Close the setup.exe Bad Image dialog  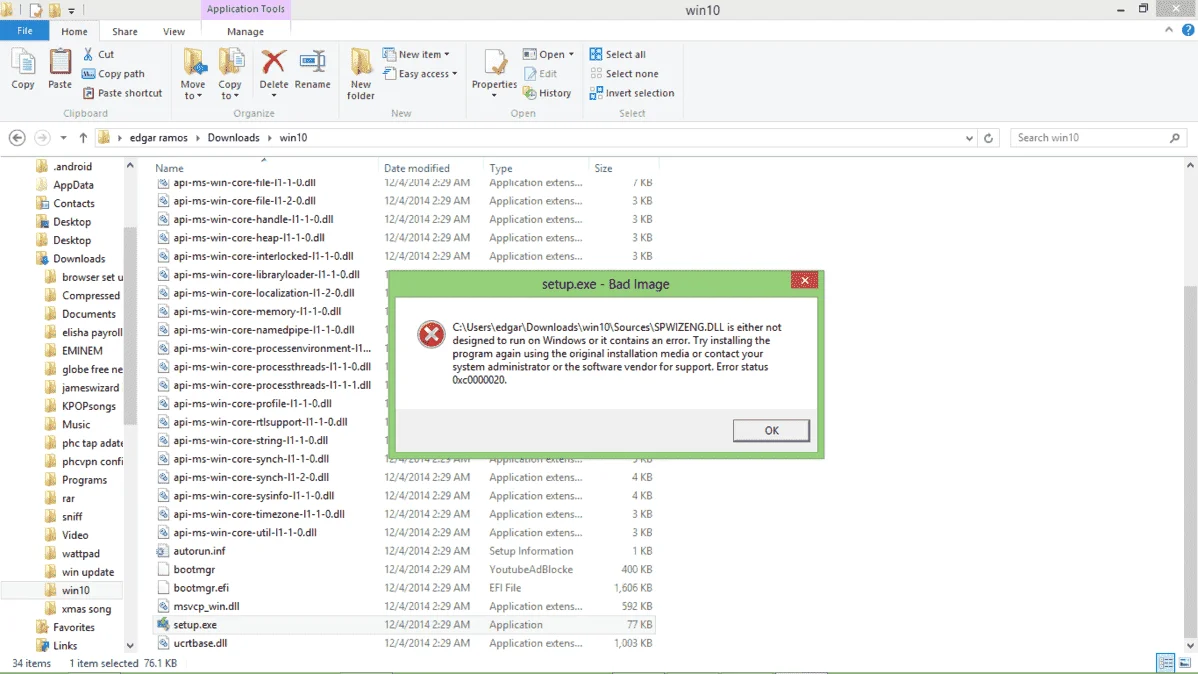(805, 280)
